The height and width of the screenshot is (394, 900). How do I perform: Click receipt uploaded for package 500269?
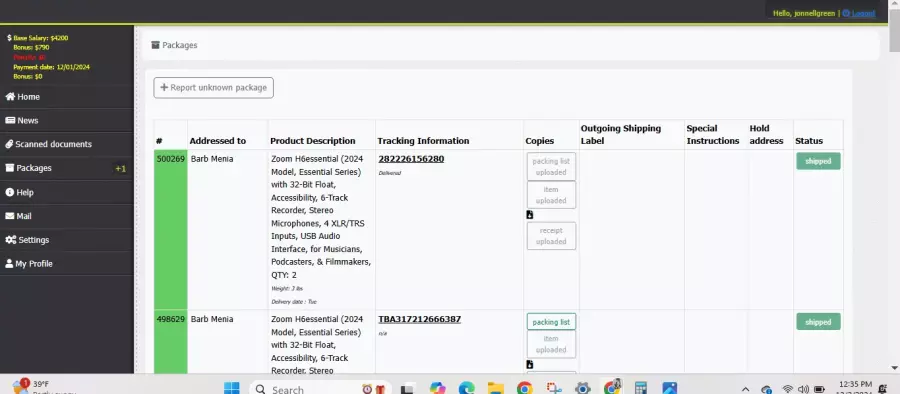tap(551, 236)
